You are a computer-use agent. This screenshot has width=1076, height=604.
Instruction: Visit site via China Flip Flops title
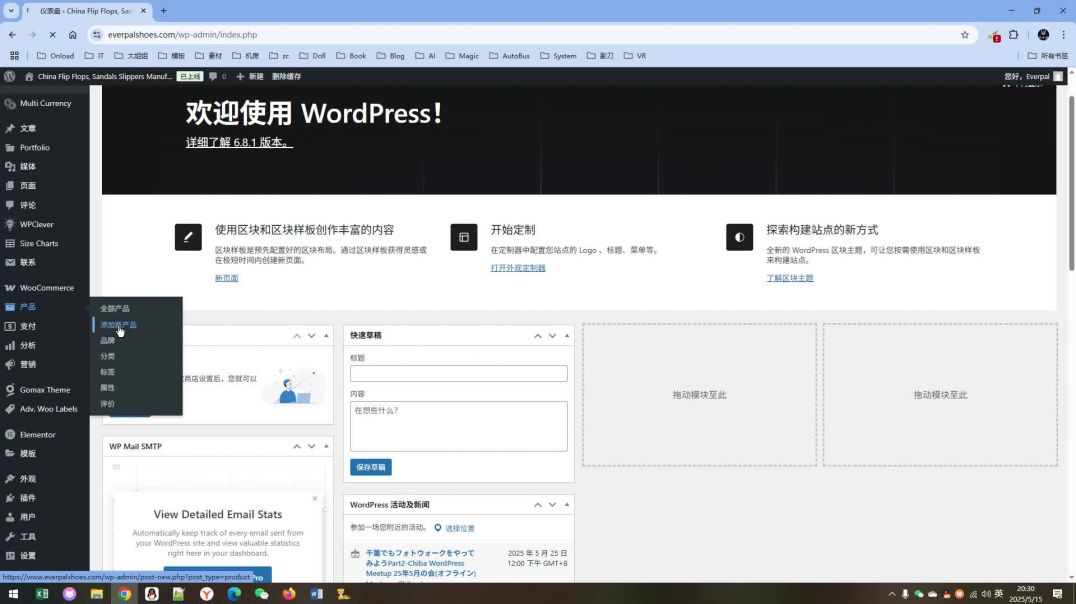point(98,76)
